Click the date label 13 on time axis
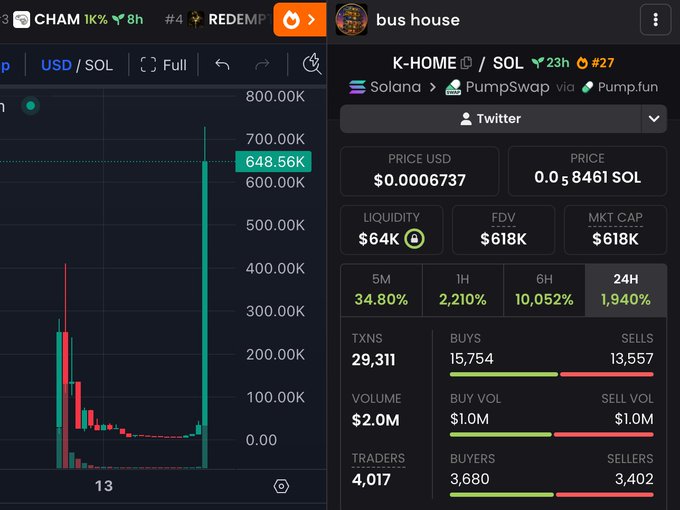680x510 pixels. [104, 486]
